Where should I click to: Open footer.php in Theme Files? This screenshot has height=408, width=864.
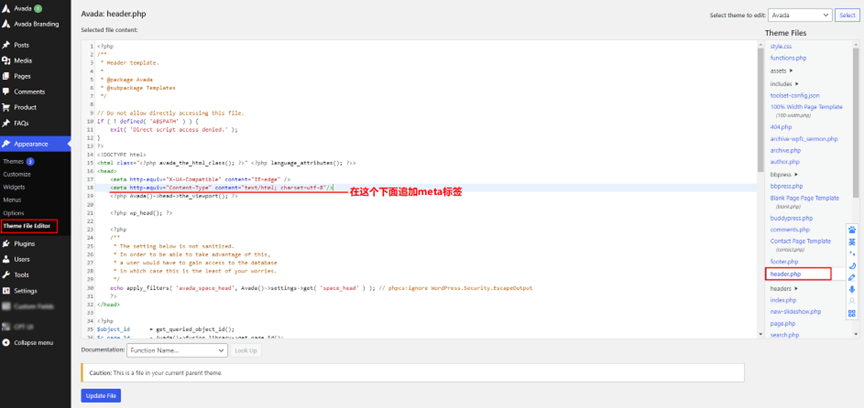784,261
